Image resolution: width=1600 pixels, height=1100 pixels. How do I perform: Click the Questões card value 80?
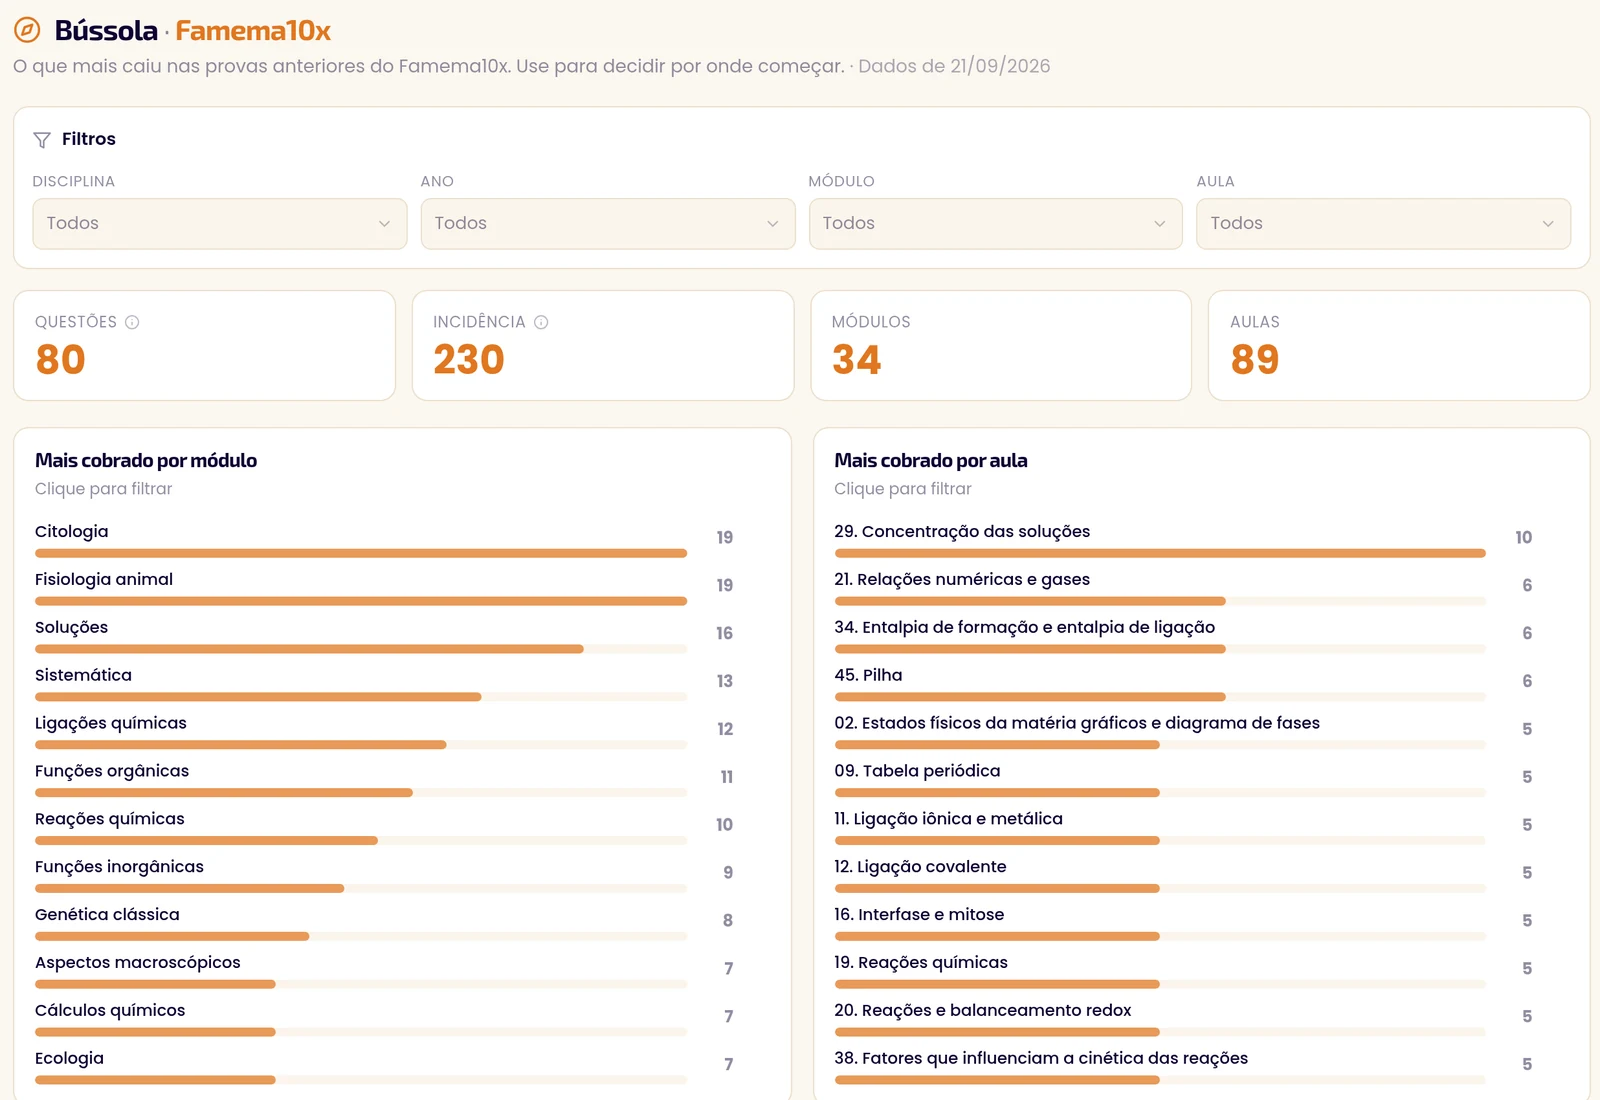[x=61, y=360]
